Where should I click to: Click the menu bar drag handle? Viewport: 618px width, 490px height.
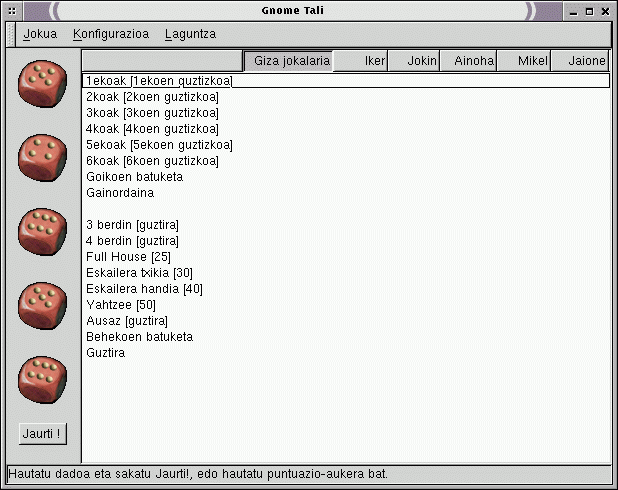[x=11, y=34]
